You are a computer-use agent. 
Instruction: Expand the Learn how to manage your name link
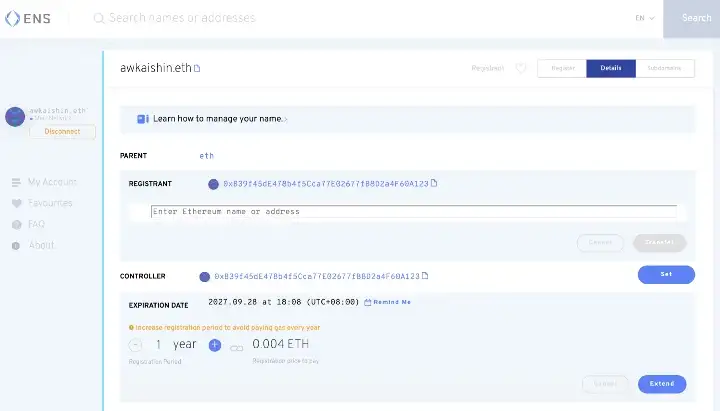(216, 119)
